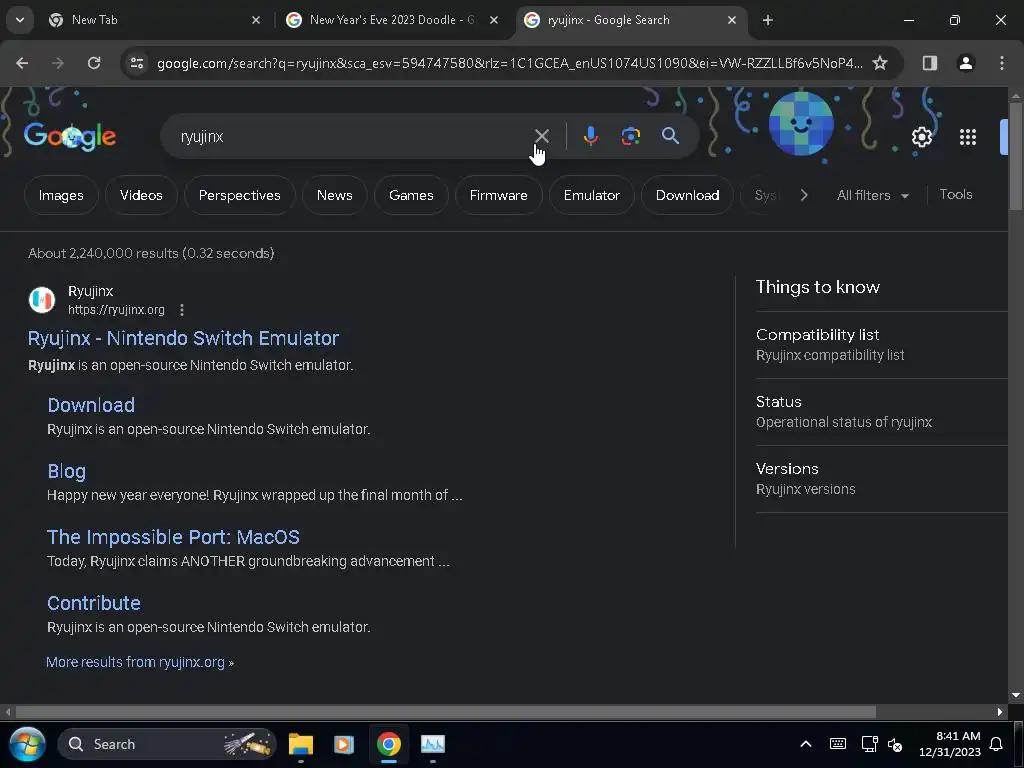Click the horizontal page scrollbar
The width and height of the screenshot is (1024, 768).
point(445,712)
